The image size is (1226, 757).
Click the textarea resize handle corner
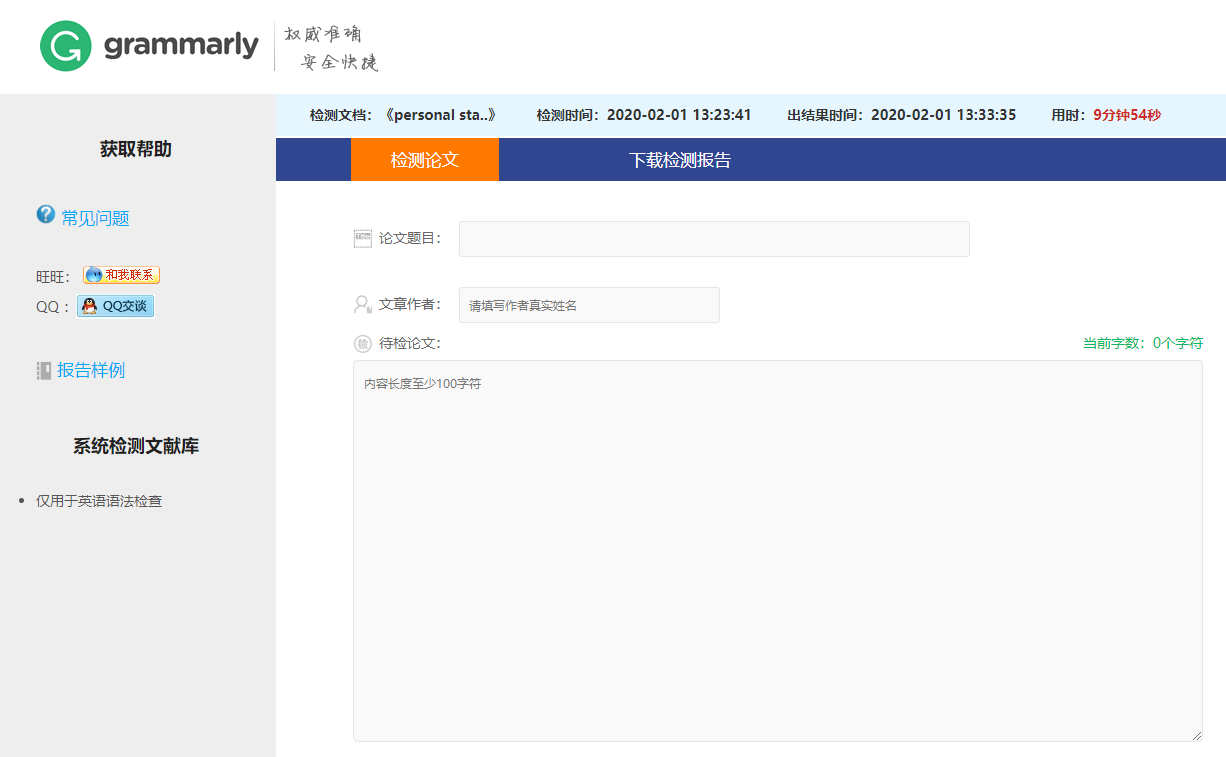click(x=1196, y=735)
